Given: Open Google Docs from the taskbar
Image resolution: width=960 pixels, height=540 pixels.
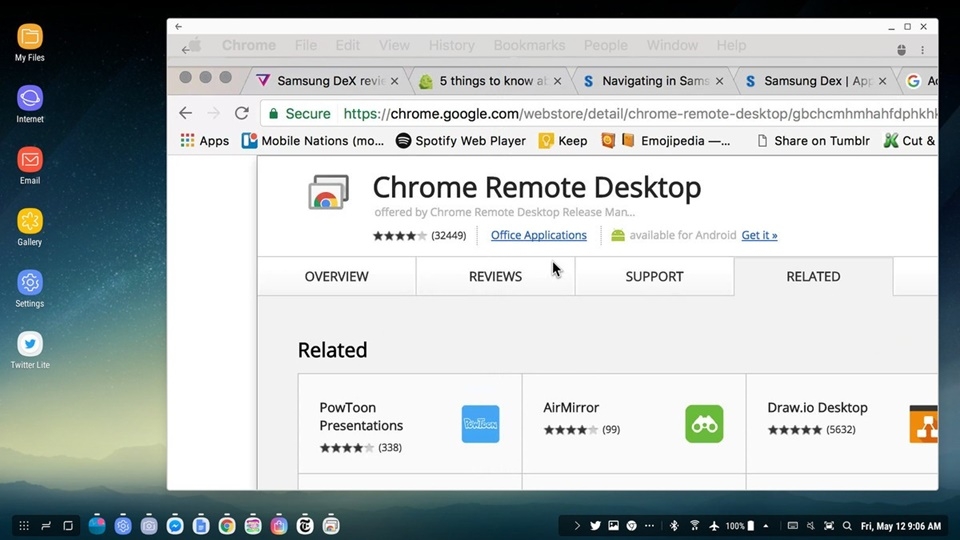Looking at the screenshot, I should pos(201,525).
